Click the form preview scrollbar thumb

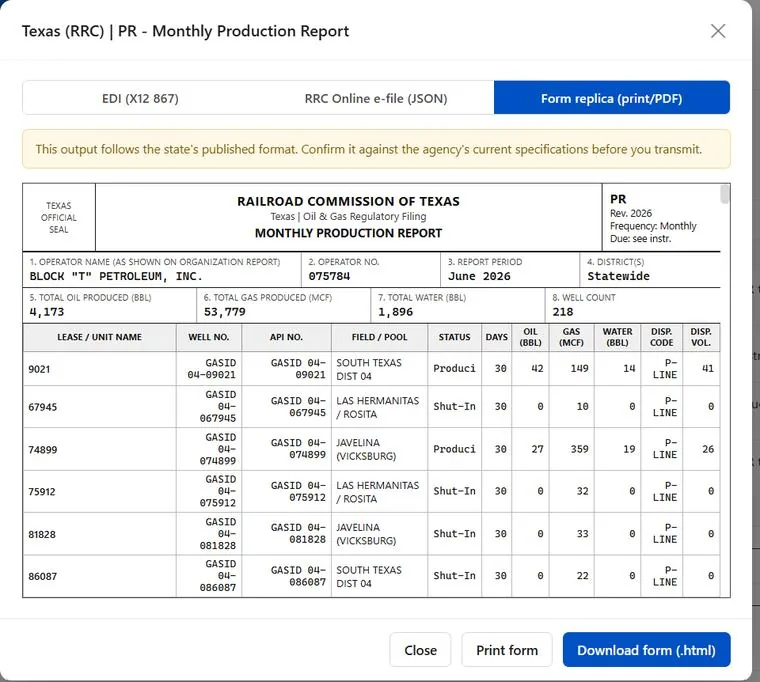pyautogui.click(x=725, y=194)
